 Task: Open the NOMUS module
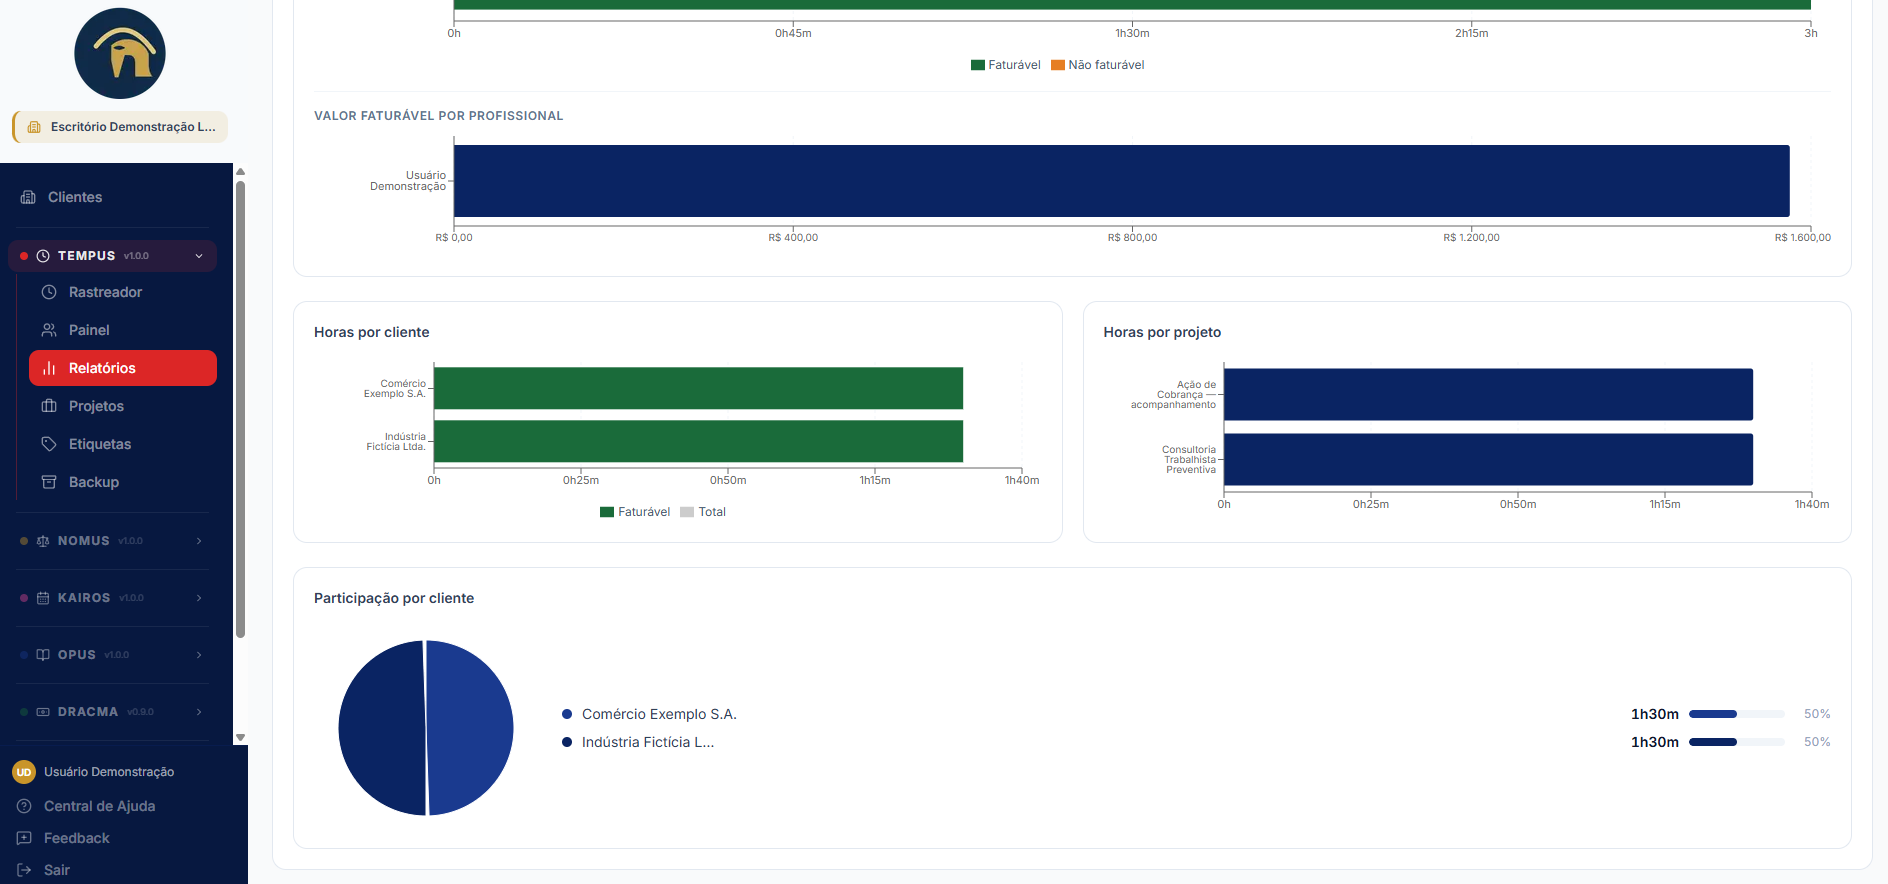pos(112,541)
